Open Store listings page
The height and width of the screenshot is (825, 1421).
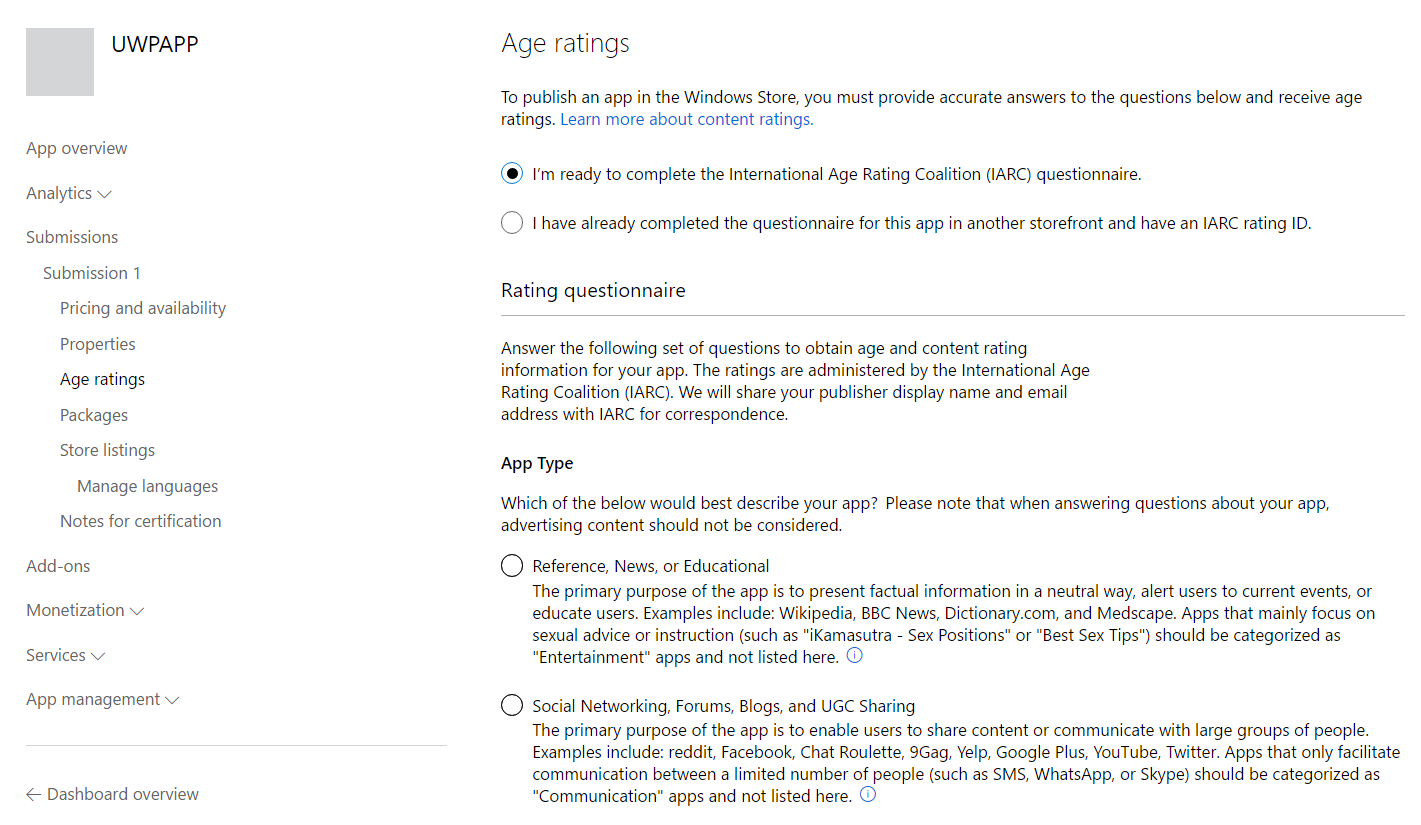pyautogui.click(x=107, y=450)
